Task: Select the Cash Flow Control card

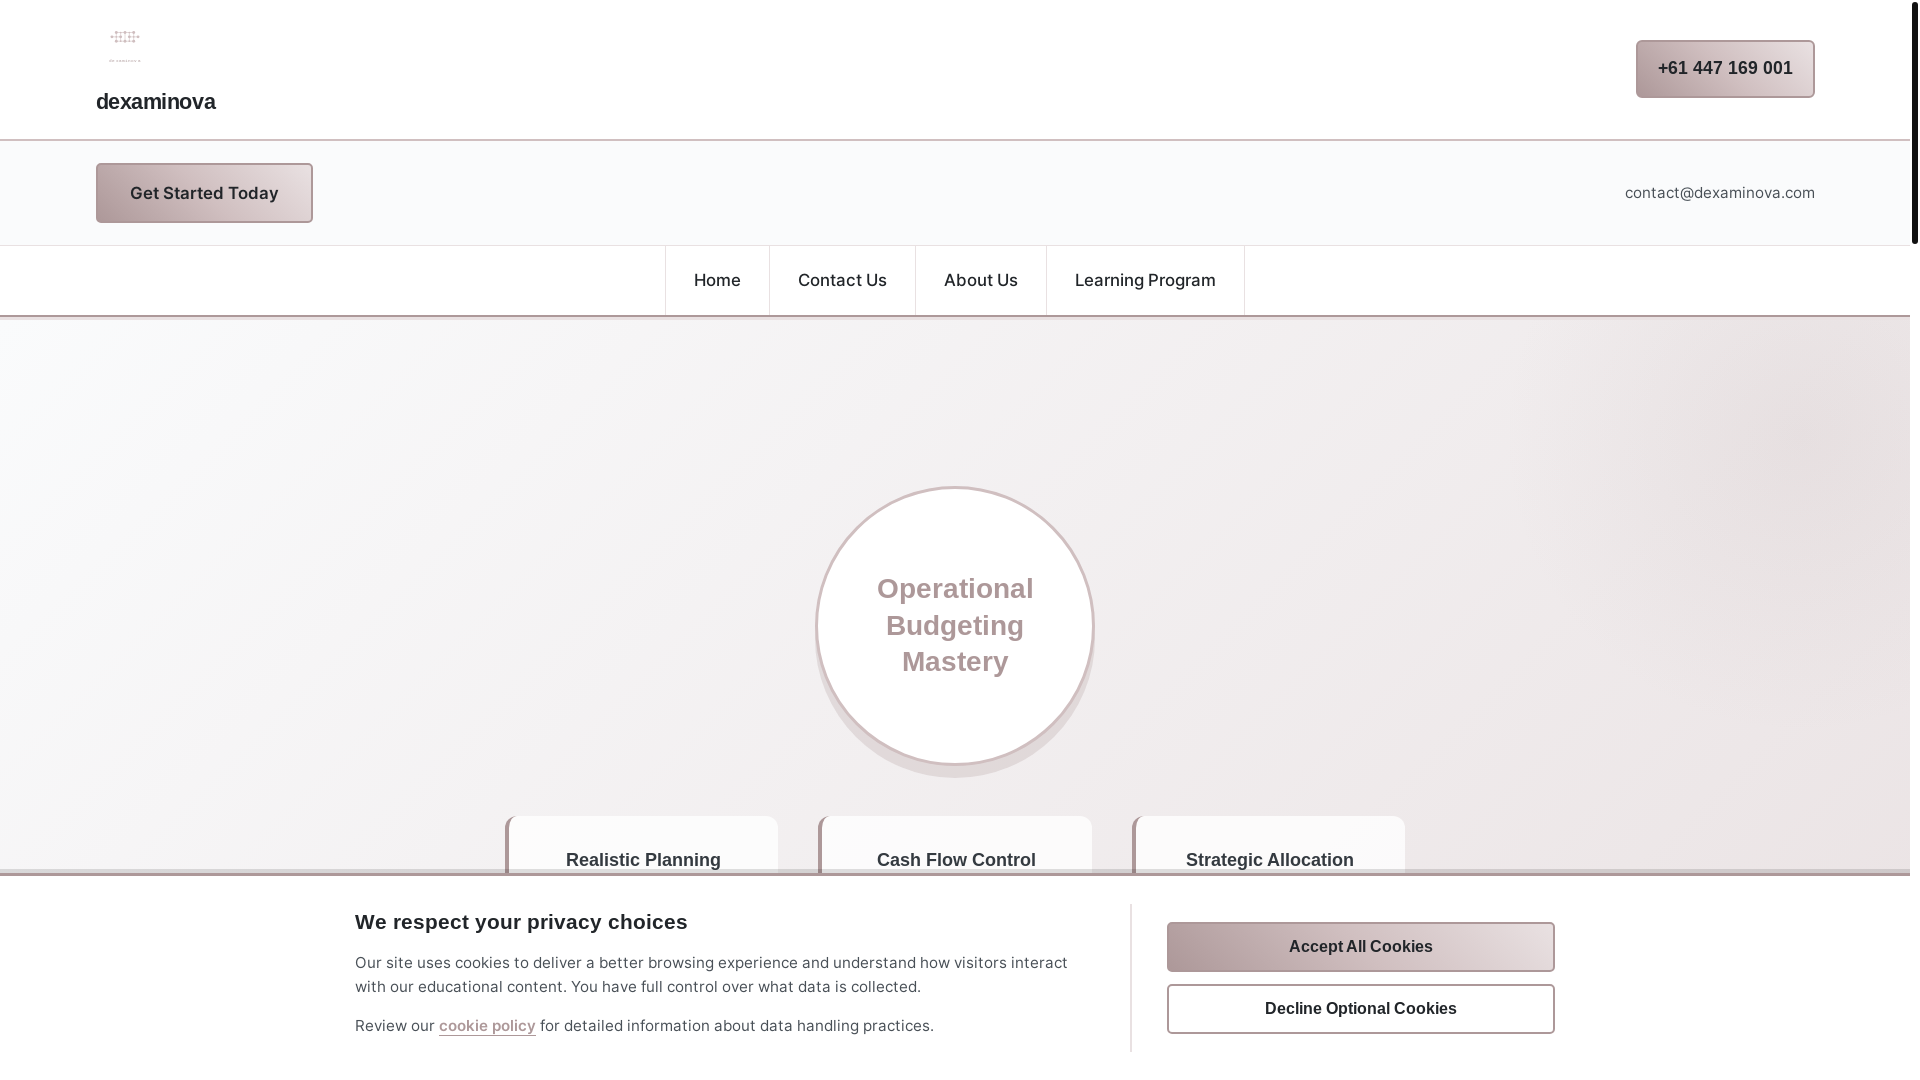Action: (x=955, y=846)
